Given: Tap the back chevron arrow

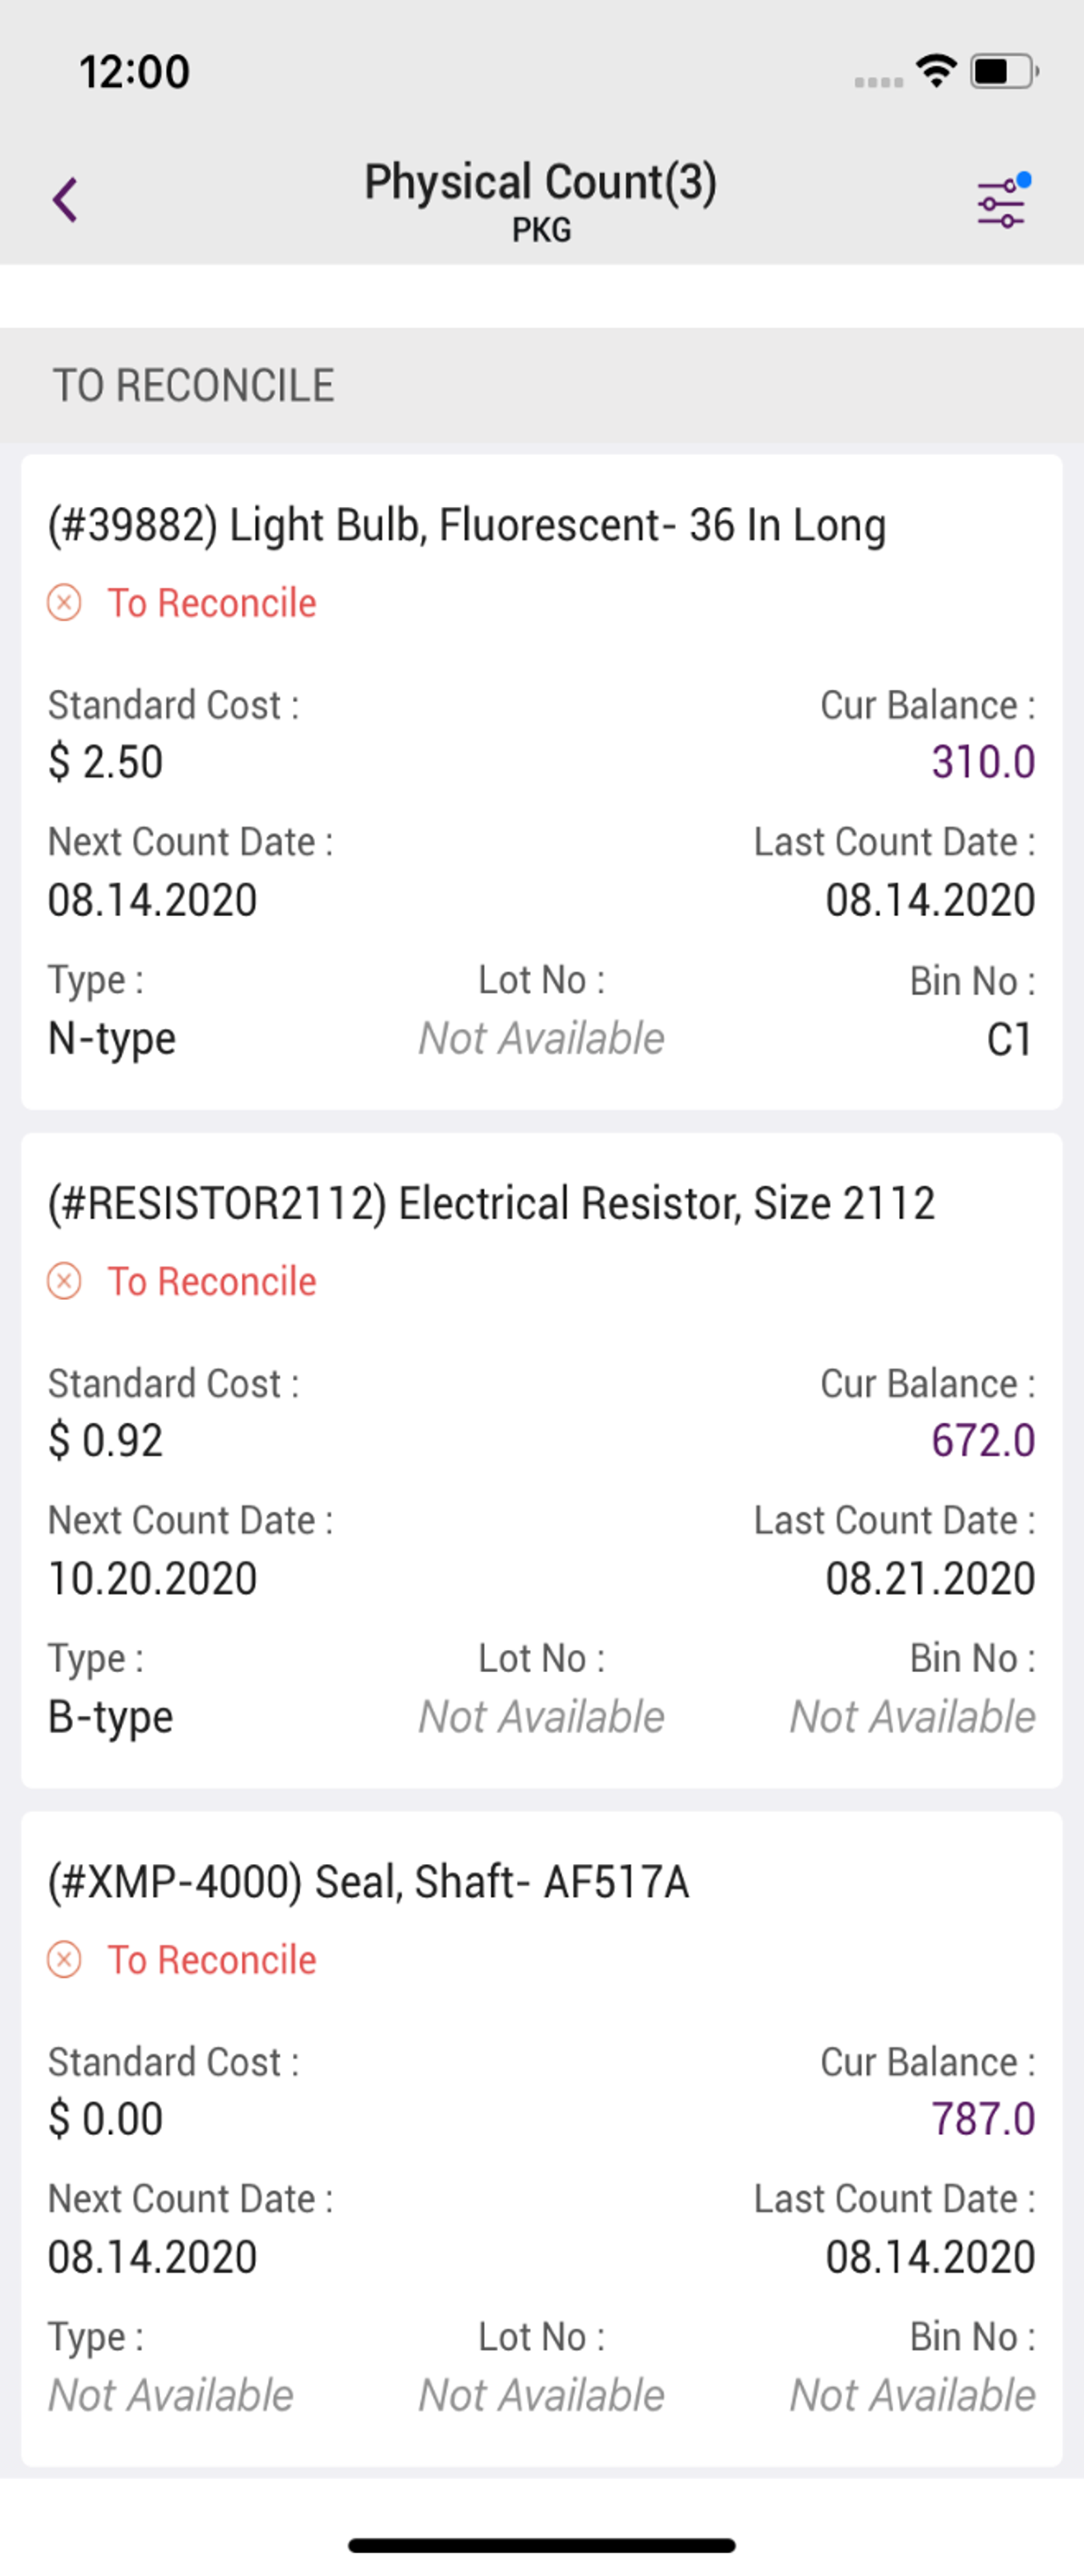Looking at the screenshot, I should [65, 200].
